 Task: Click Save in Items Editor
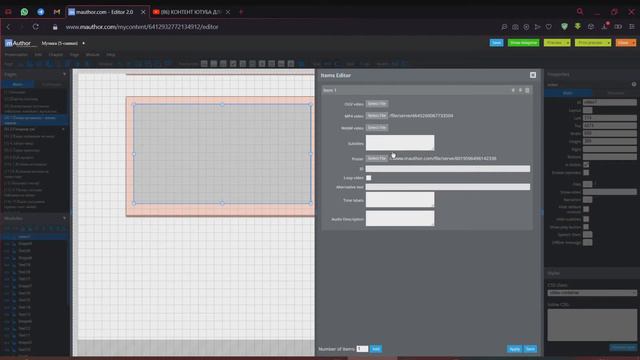(x=530, y=349)
